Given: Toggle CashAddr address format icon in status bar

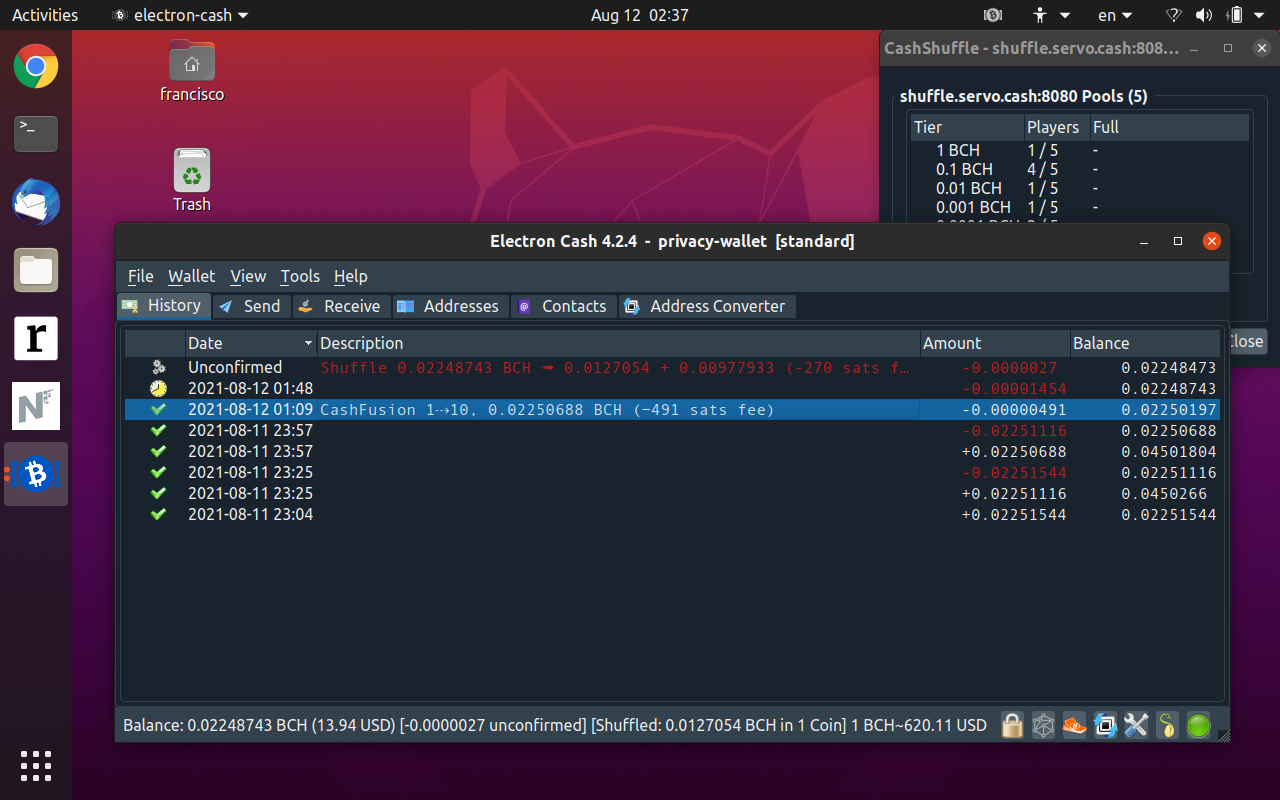Looking at the screenshot, I should 1105,725.
